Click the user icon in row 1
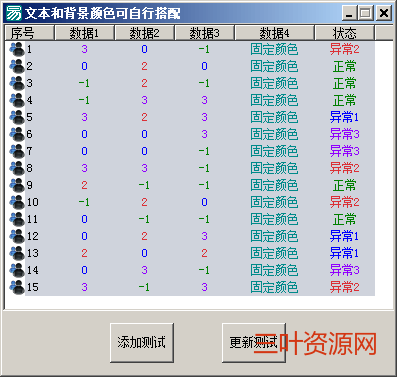397x377 pixels. 17,49
